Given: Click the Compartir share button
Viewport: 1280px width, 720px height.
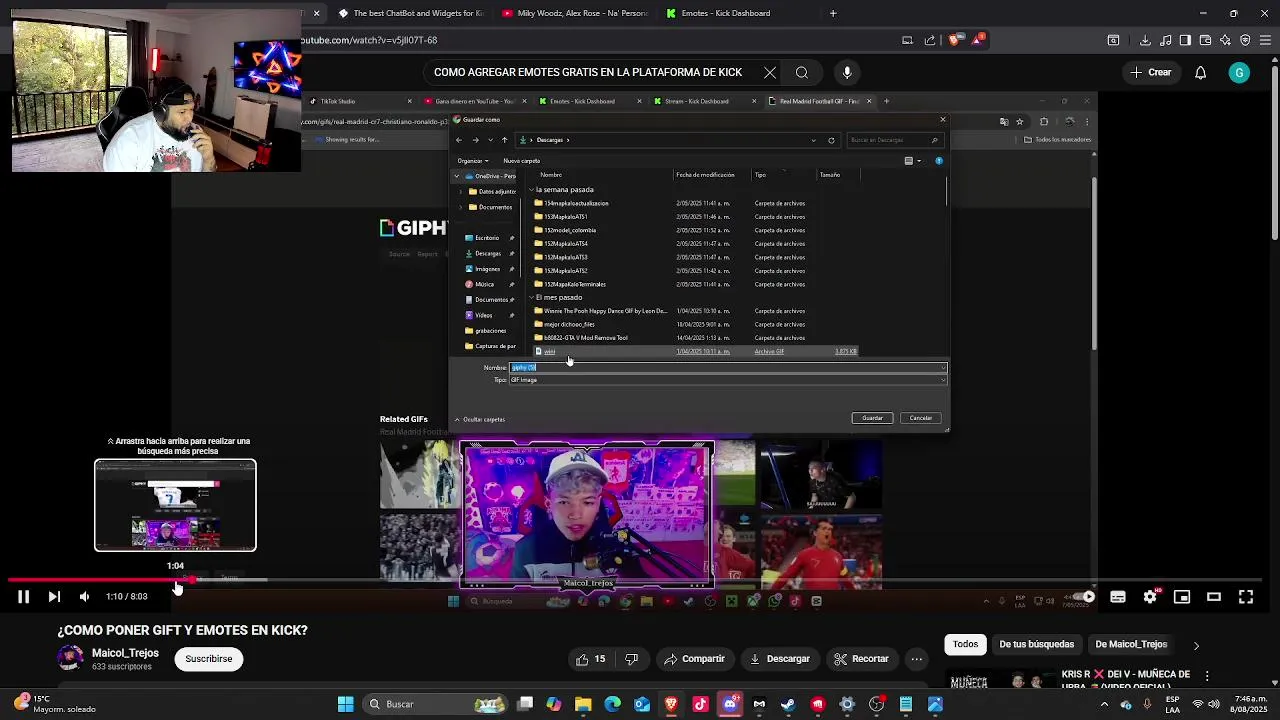Looking at the screenshot, I should click(695, 659).
